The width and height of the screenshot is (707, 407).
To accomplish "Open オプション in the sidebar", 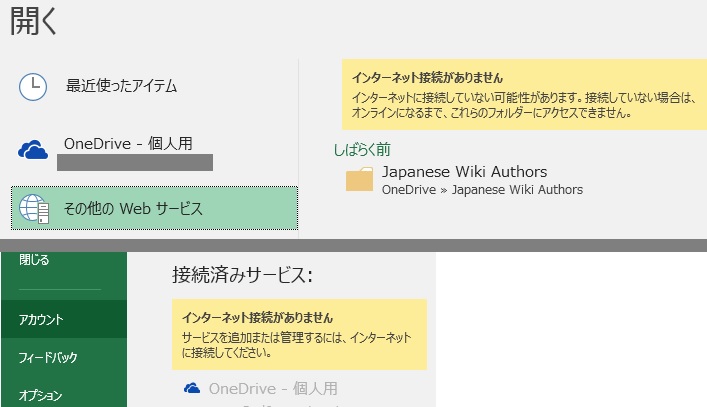I will pyautogui.click(x=64, y=395).
